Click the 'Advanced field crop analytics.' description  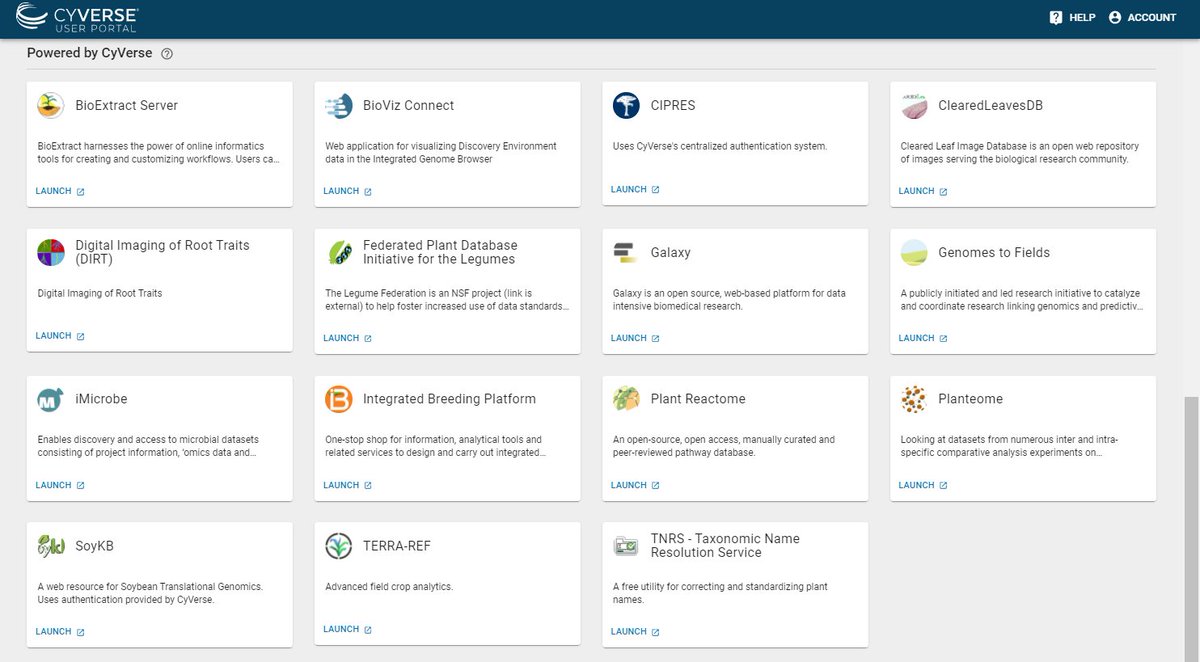tap(389, 587)
